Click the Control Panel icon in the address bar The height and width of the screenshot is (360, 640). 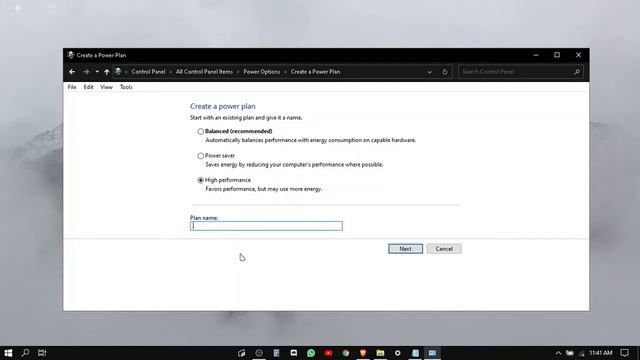tap(118, 72)
